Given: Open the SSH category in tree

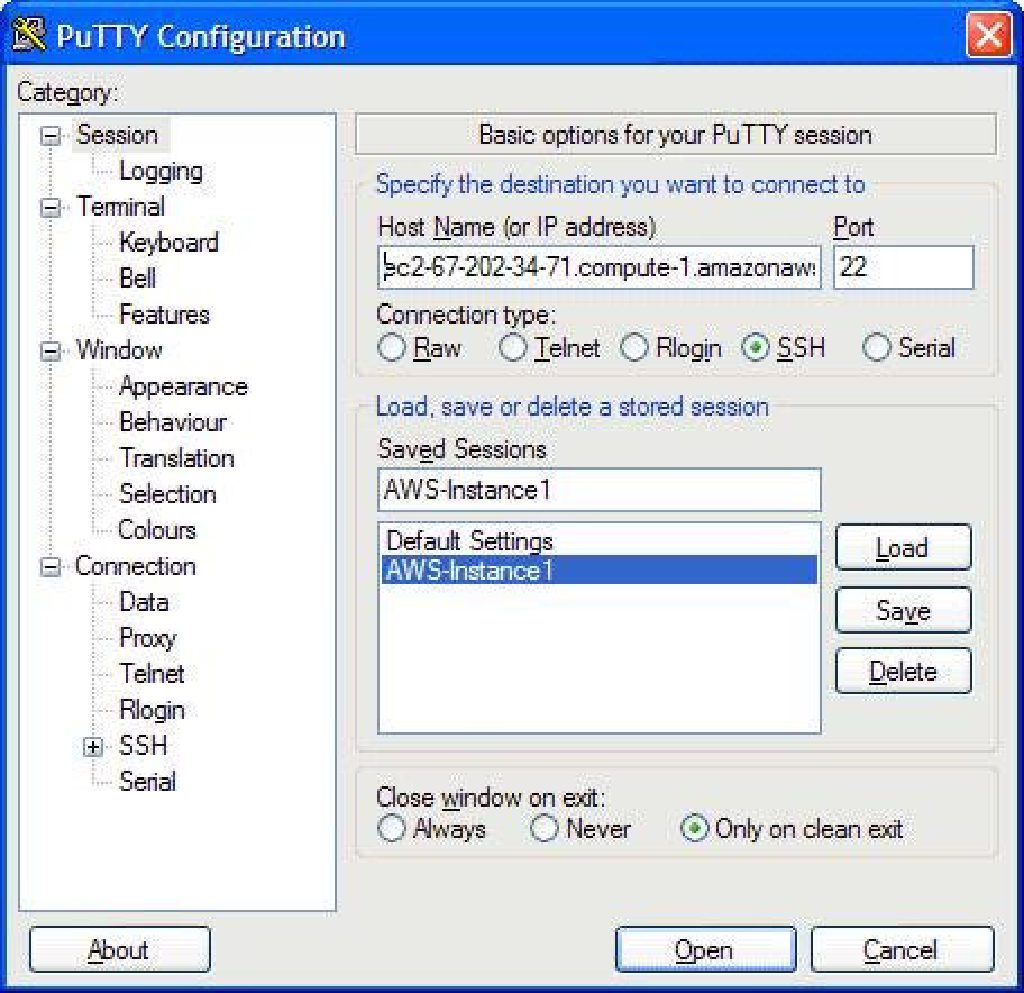Looking at the screenshot, I should pos(143,746).
